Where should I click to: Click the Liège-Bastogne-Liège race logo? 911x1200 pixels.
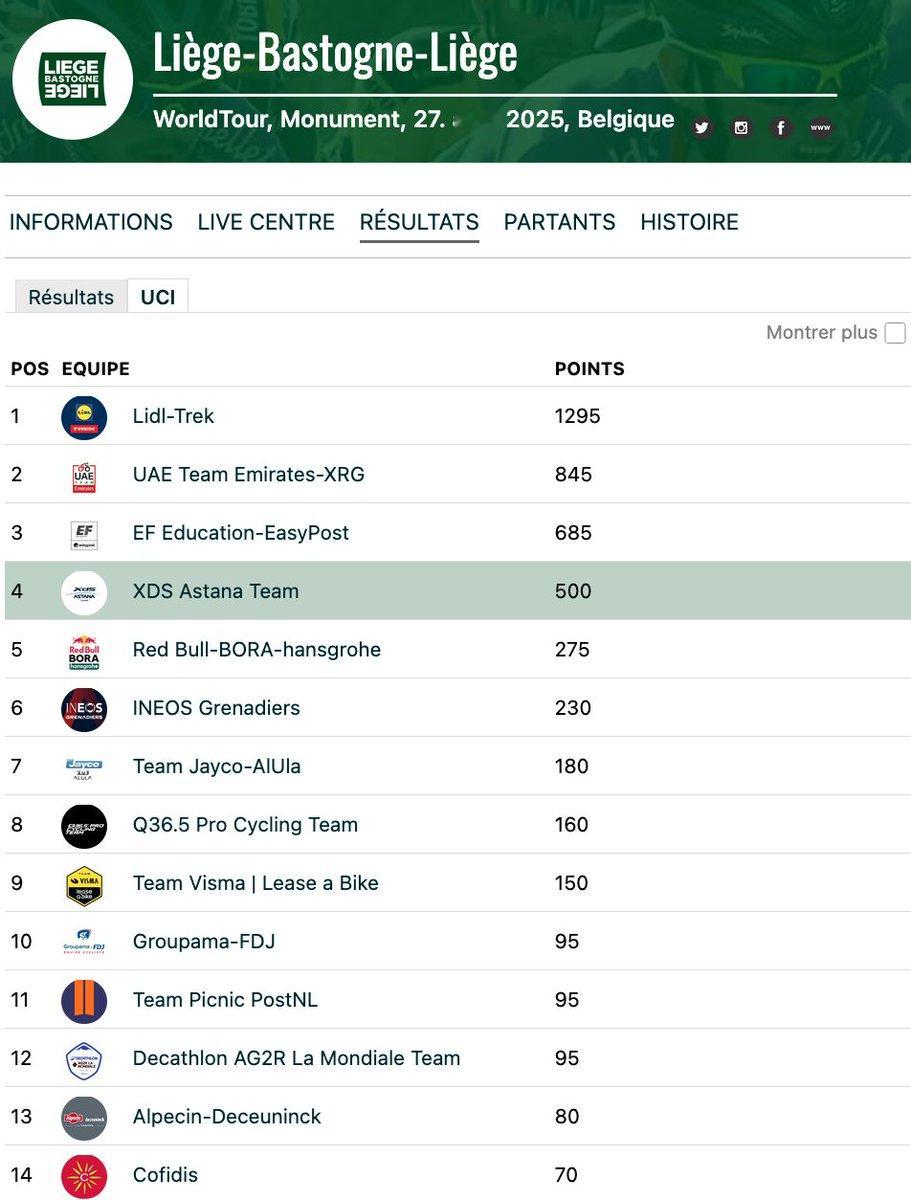click(x=72, y=79)
